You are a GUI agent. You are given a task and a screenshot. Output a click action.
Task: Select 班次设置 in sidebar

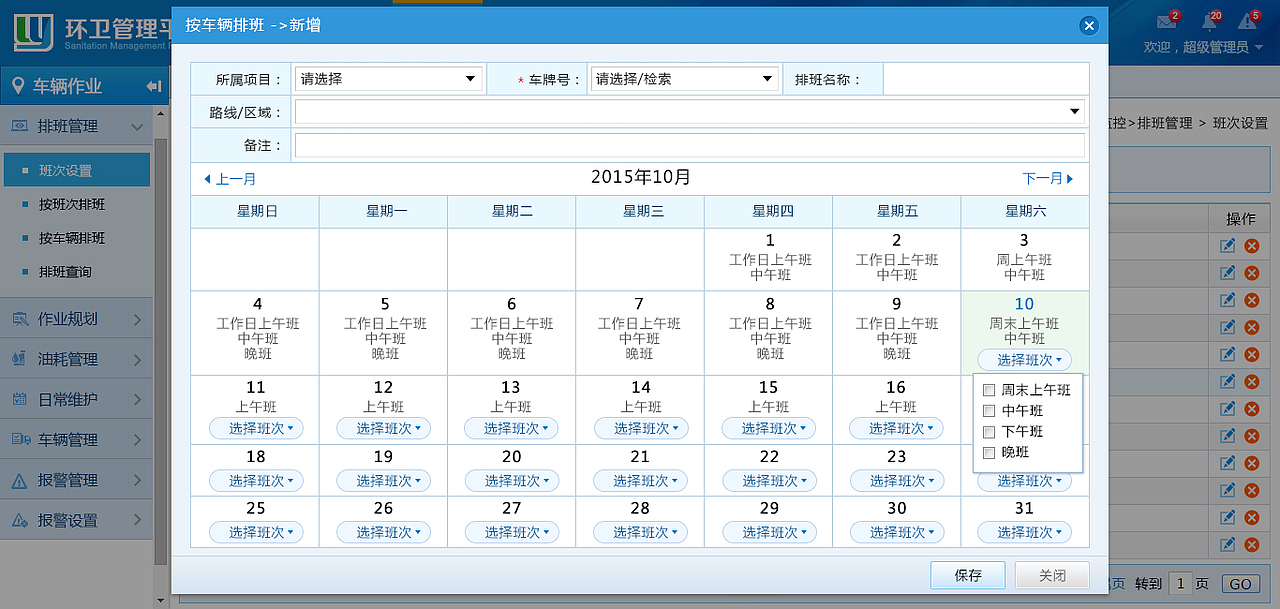pyautogui.click(x=76, y=170)
